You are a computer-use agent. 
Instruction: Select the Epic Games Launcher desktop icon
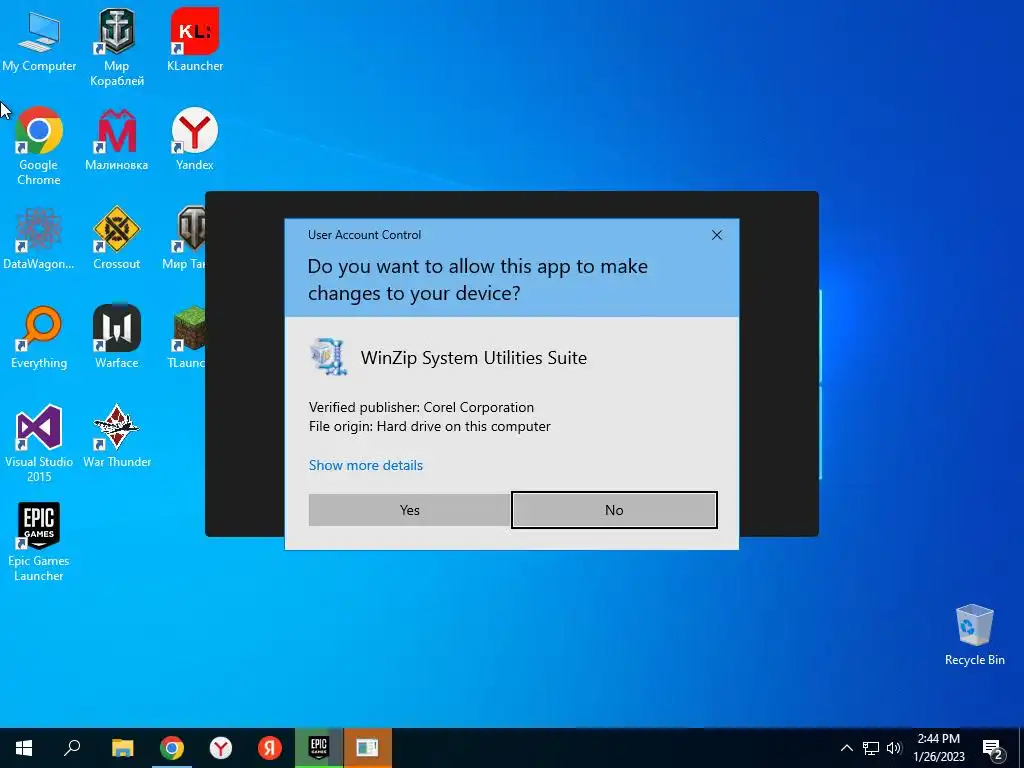(x=39, y=543)
